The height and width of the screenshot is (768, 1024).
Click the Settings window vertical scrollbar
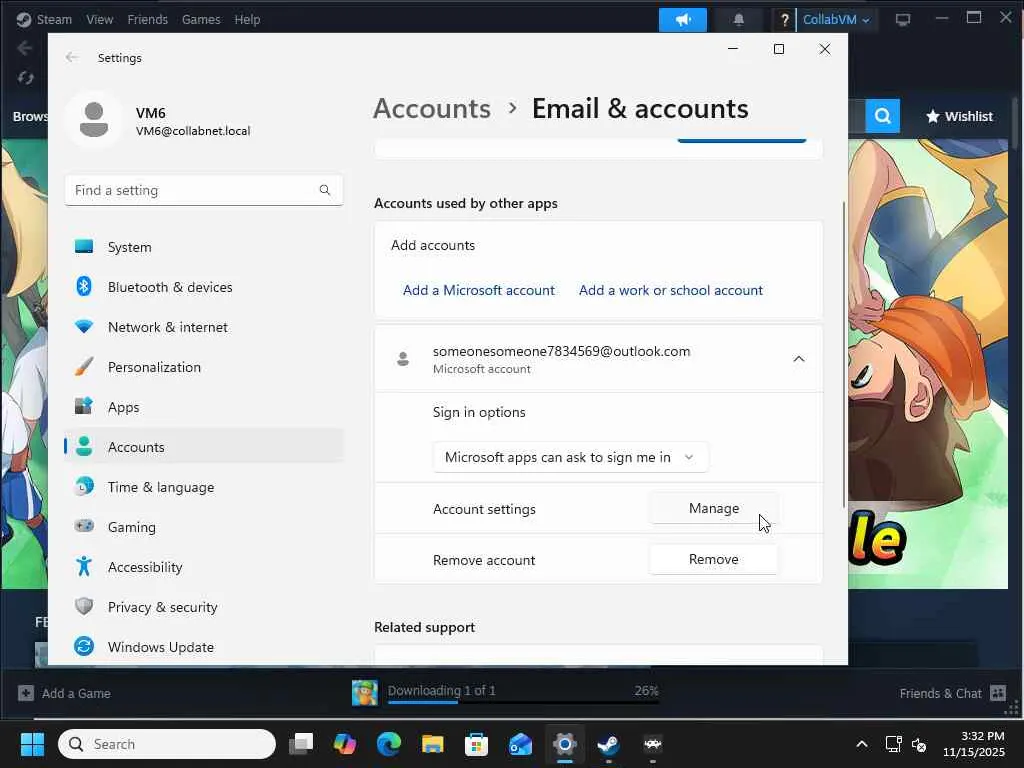[x=844, y=355]
